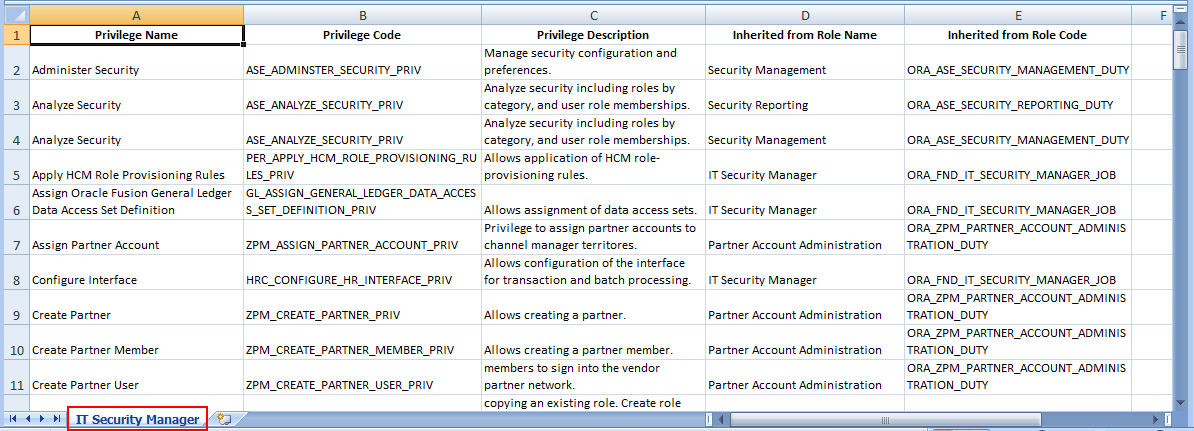Click the Privilege Name header cell

[x=136, y=35]
